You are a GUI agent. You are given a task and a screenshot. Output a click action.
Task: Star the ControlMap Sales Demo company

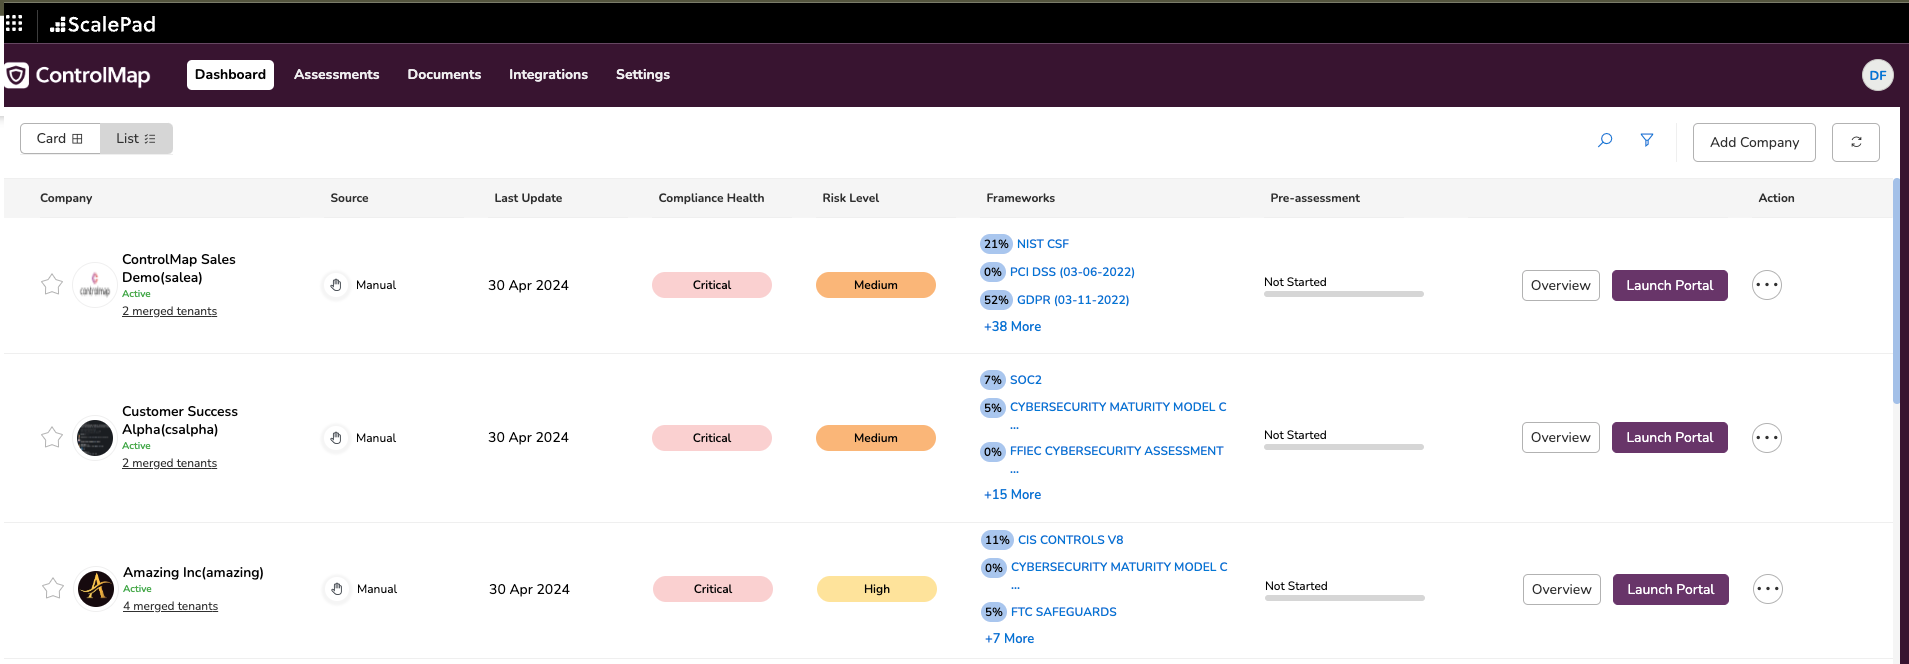(x=52, y=285)
